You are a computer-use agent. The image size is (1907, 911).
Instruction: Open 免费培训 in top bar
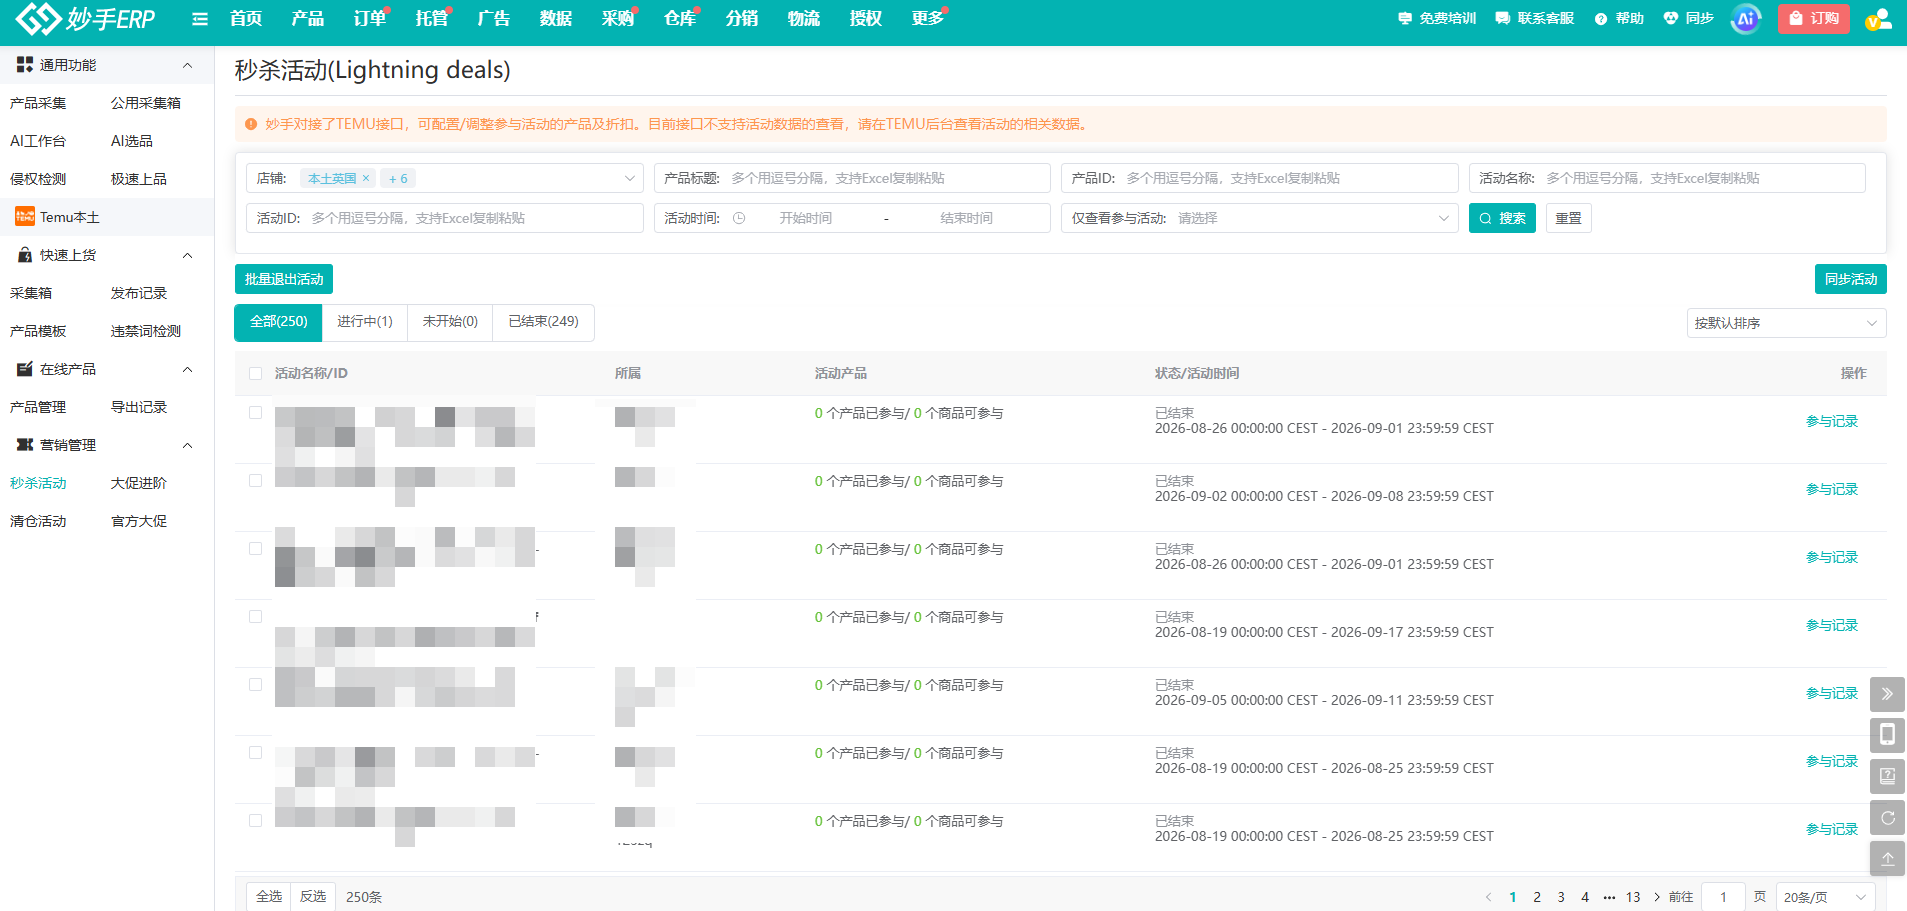[1437, 19]
